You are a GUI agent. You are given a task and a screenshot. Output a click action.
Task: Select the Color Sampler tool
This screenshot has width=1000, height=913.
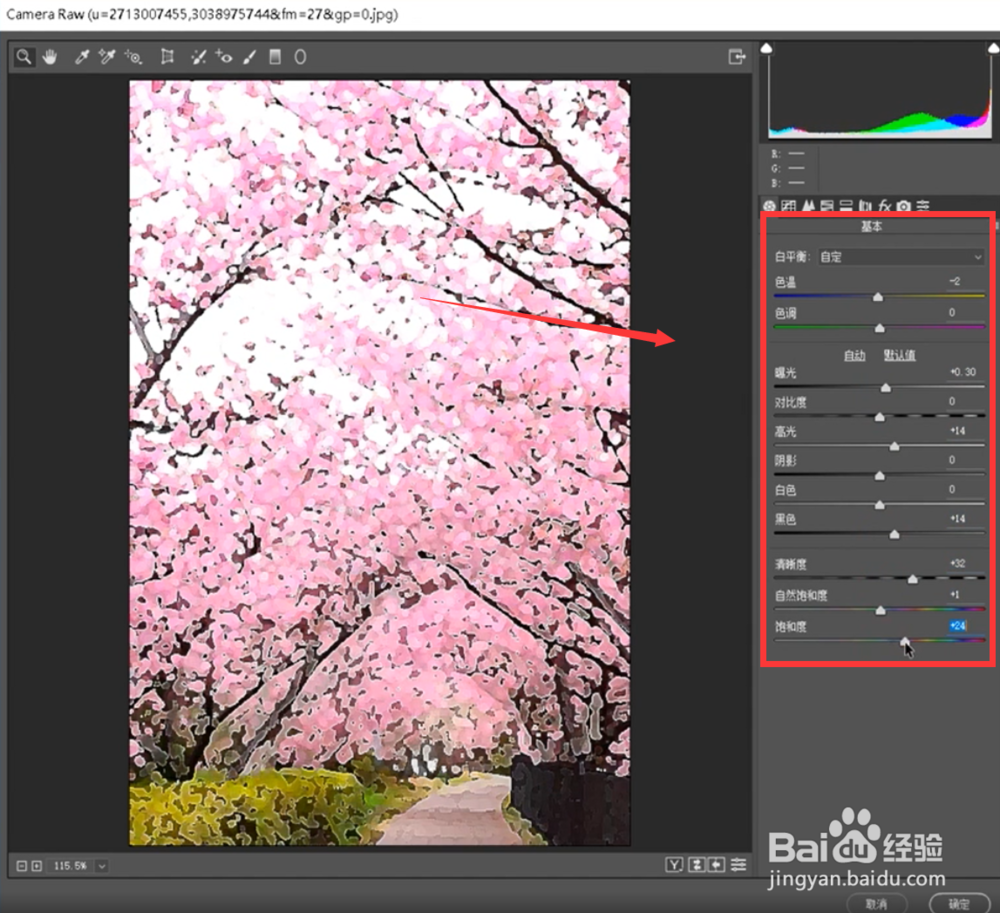pyautogui.click(x=107, y=57)
